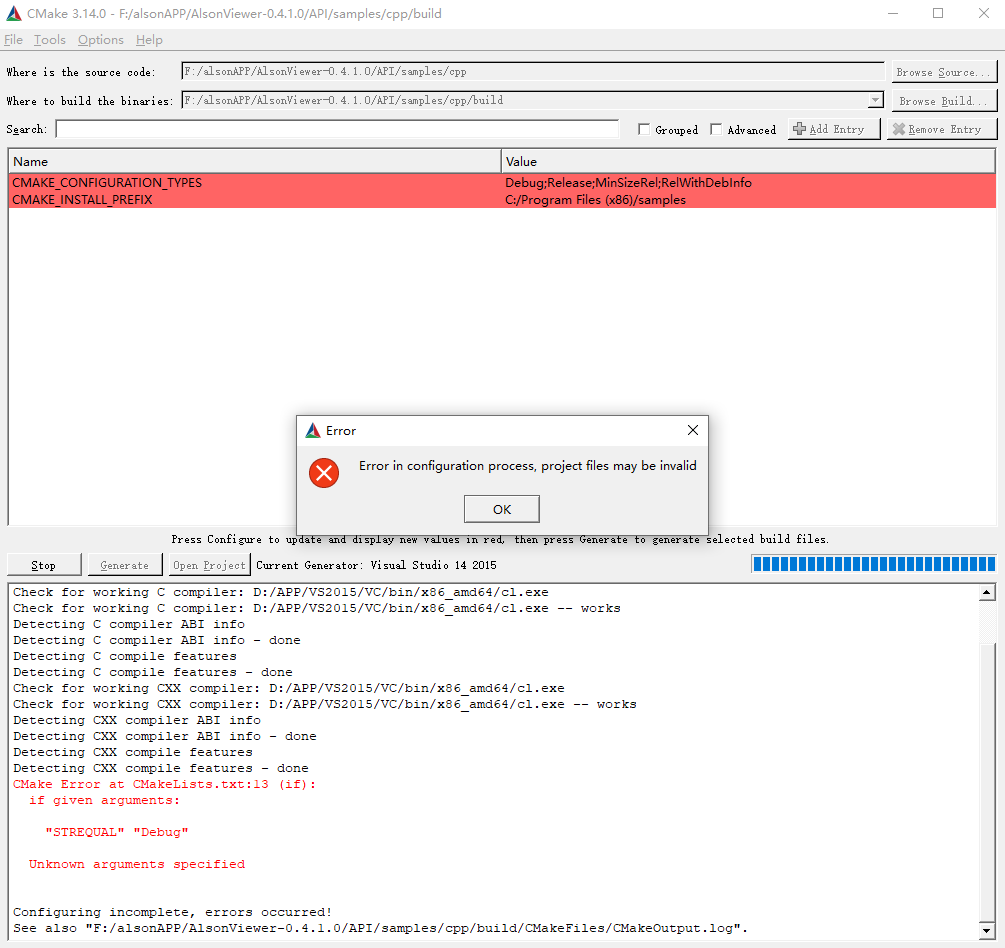Enable the Grouped checkbox
The width and height of the screenshot is (1005, 948).
click(x=645, y=130)
